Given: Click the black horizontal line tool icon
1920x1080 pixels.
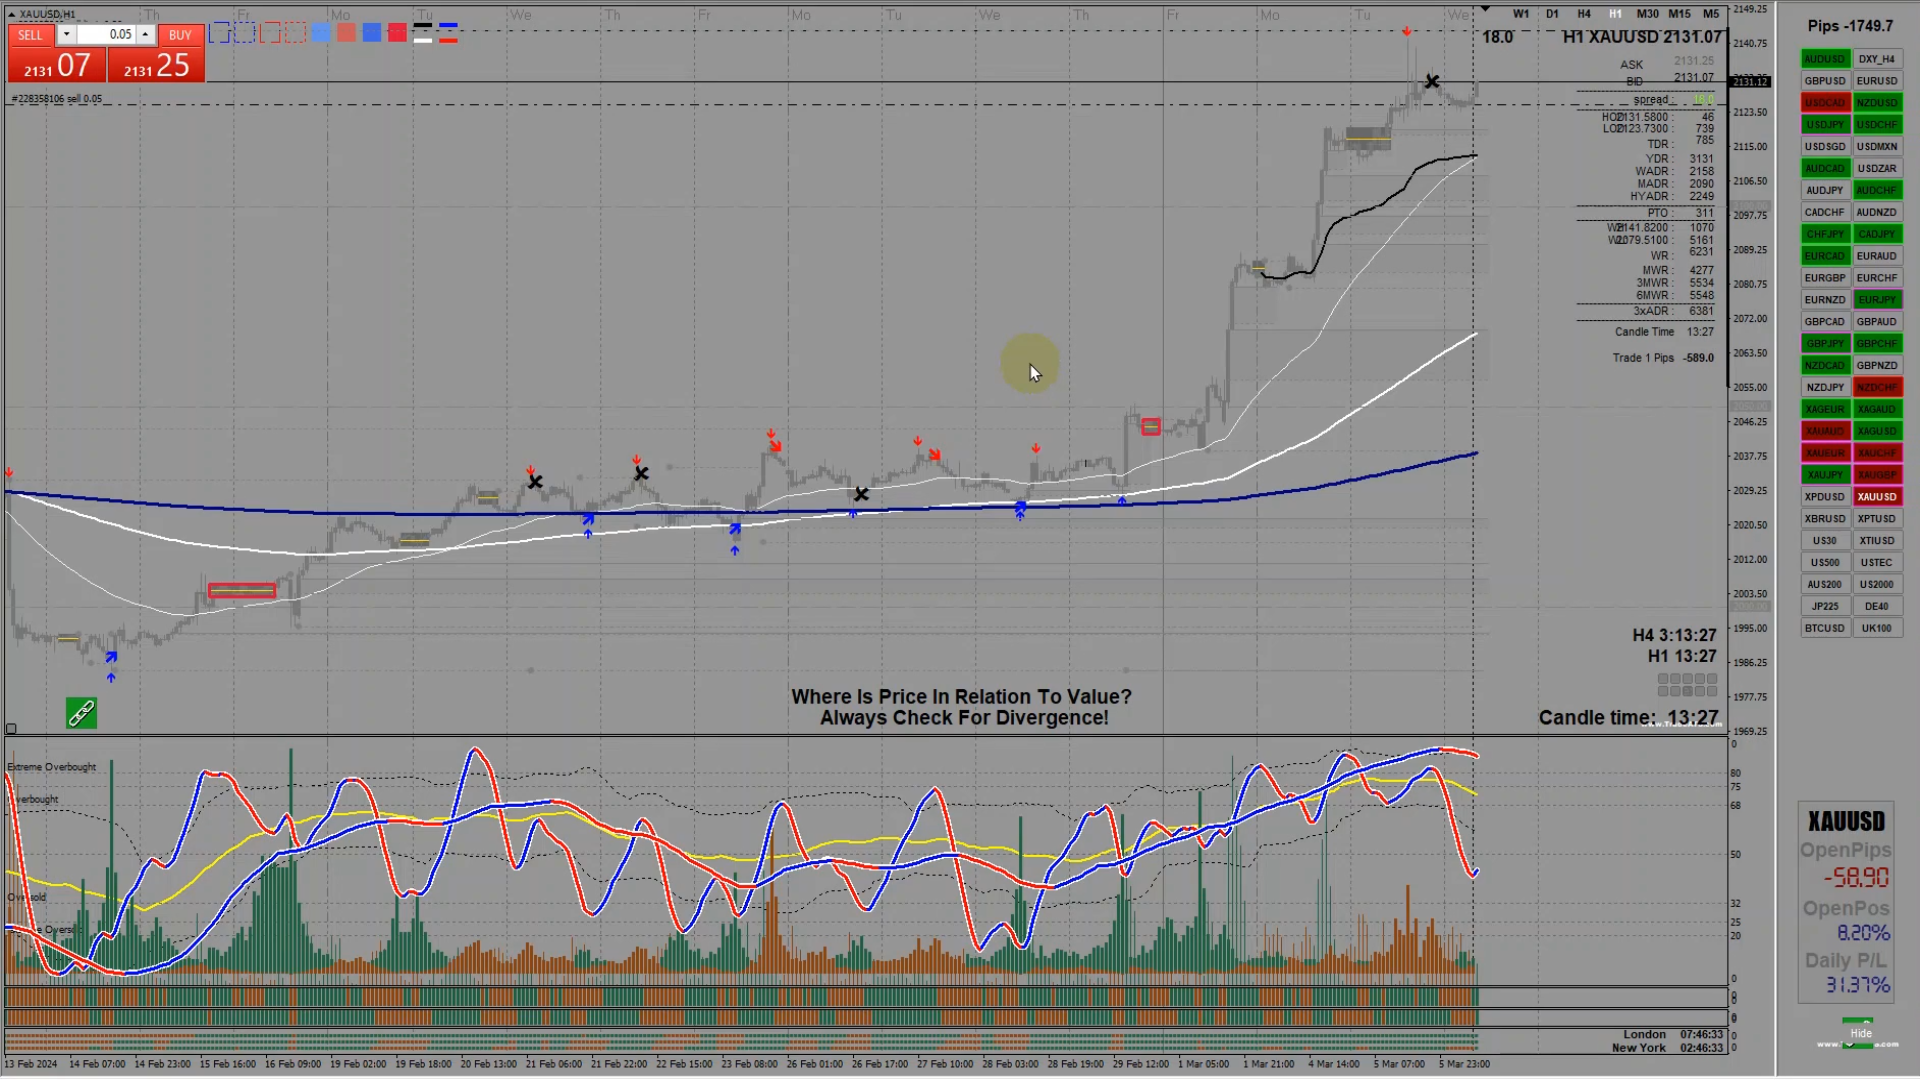Looking at the screenshot, I should [x=423, y=27].
